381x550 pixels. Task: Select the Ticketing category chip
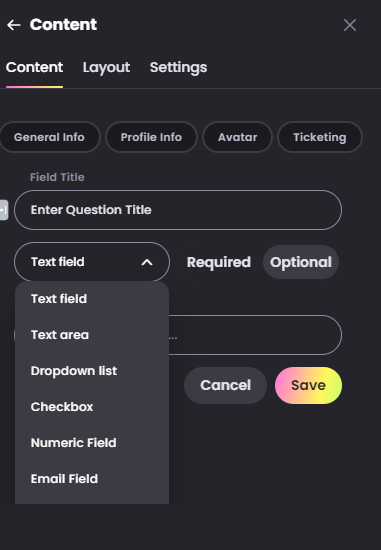point(320,137)
